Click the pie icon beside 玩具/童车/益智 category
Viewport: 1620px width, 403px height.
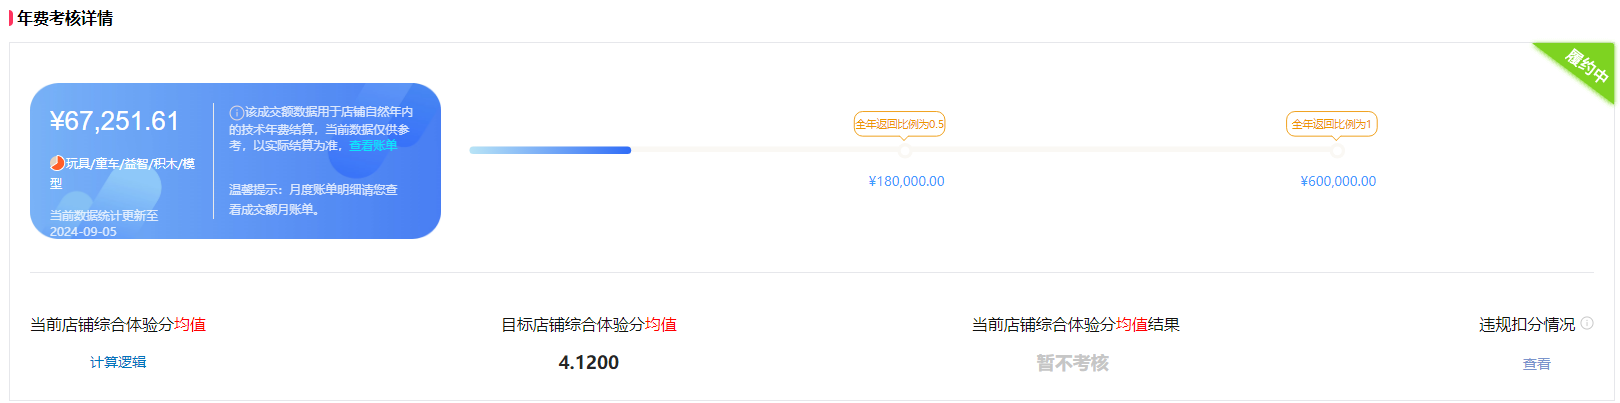pos(57,163)
